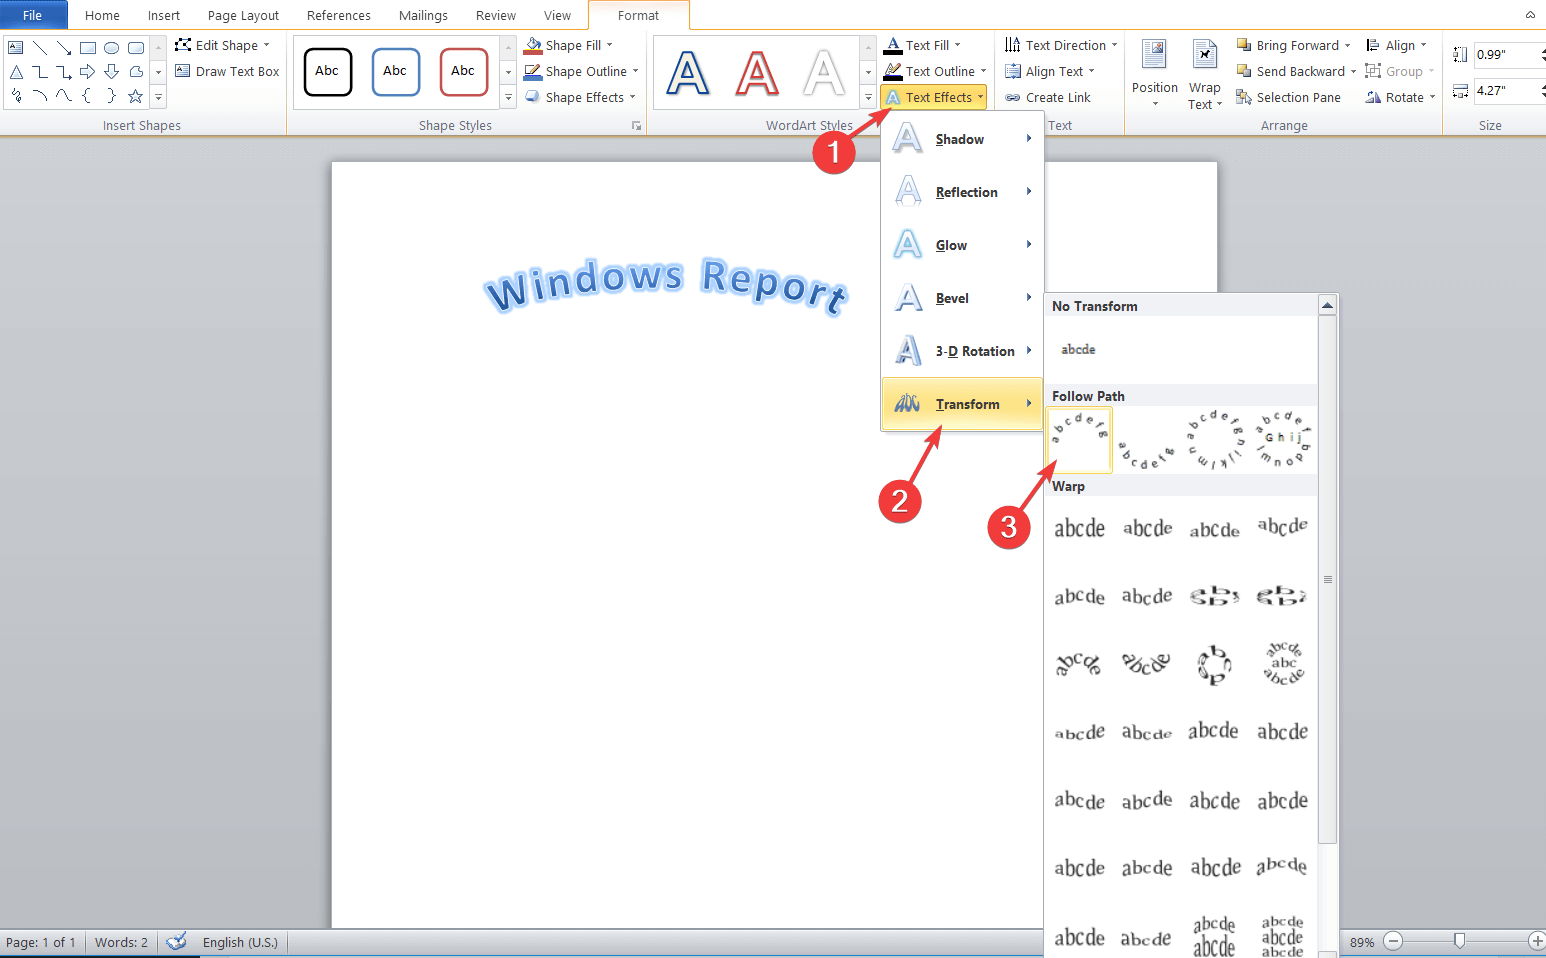Click the proofing check icon in status bar
The image size is (1546, 958).
pyautogui.click(x=177, y=942)
